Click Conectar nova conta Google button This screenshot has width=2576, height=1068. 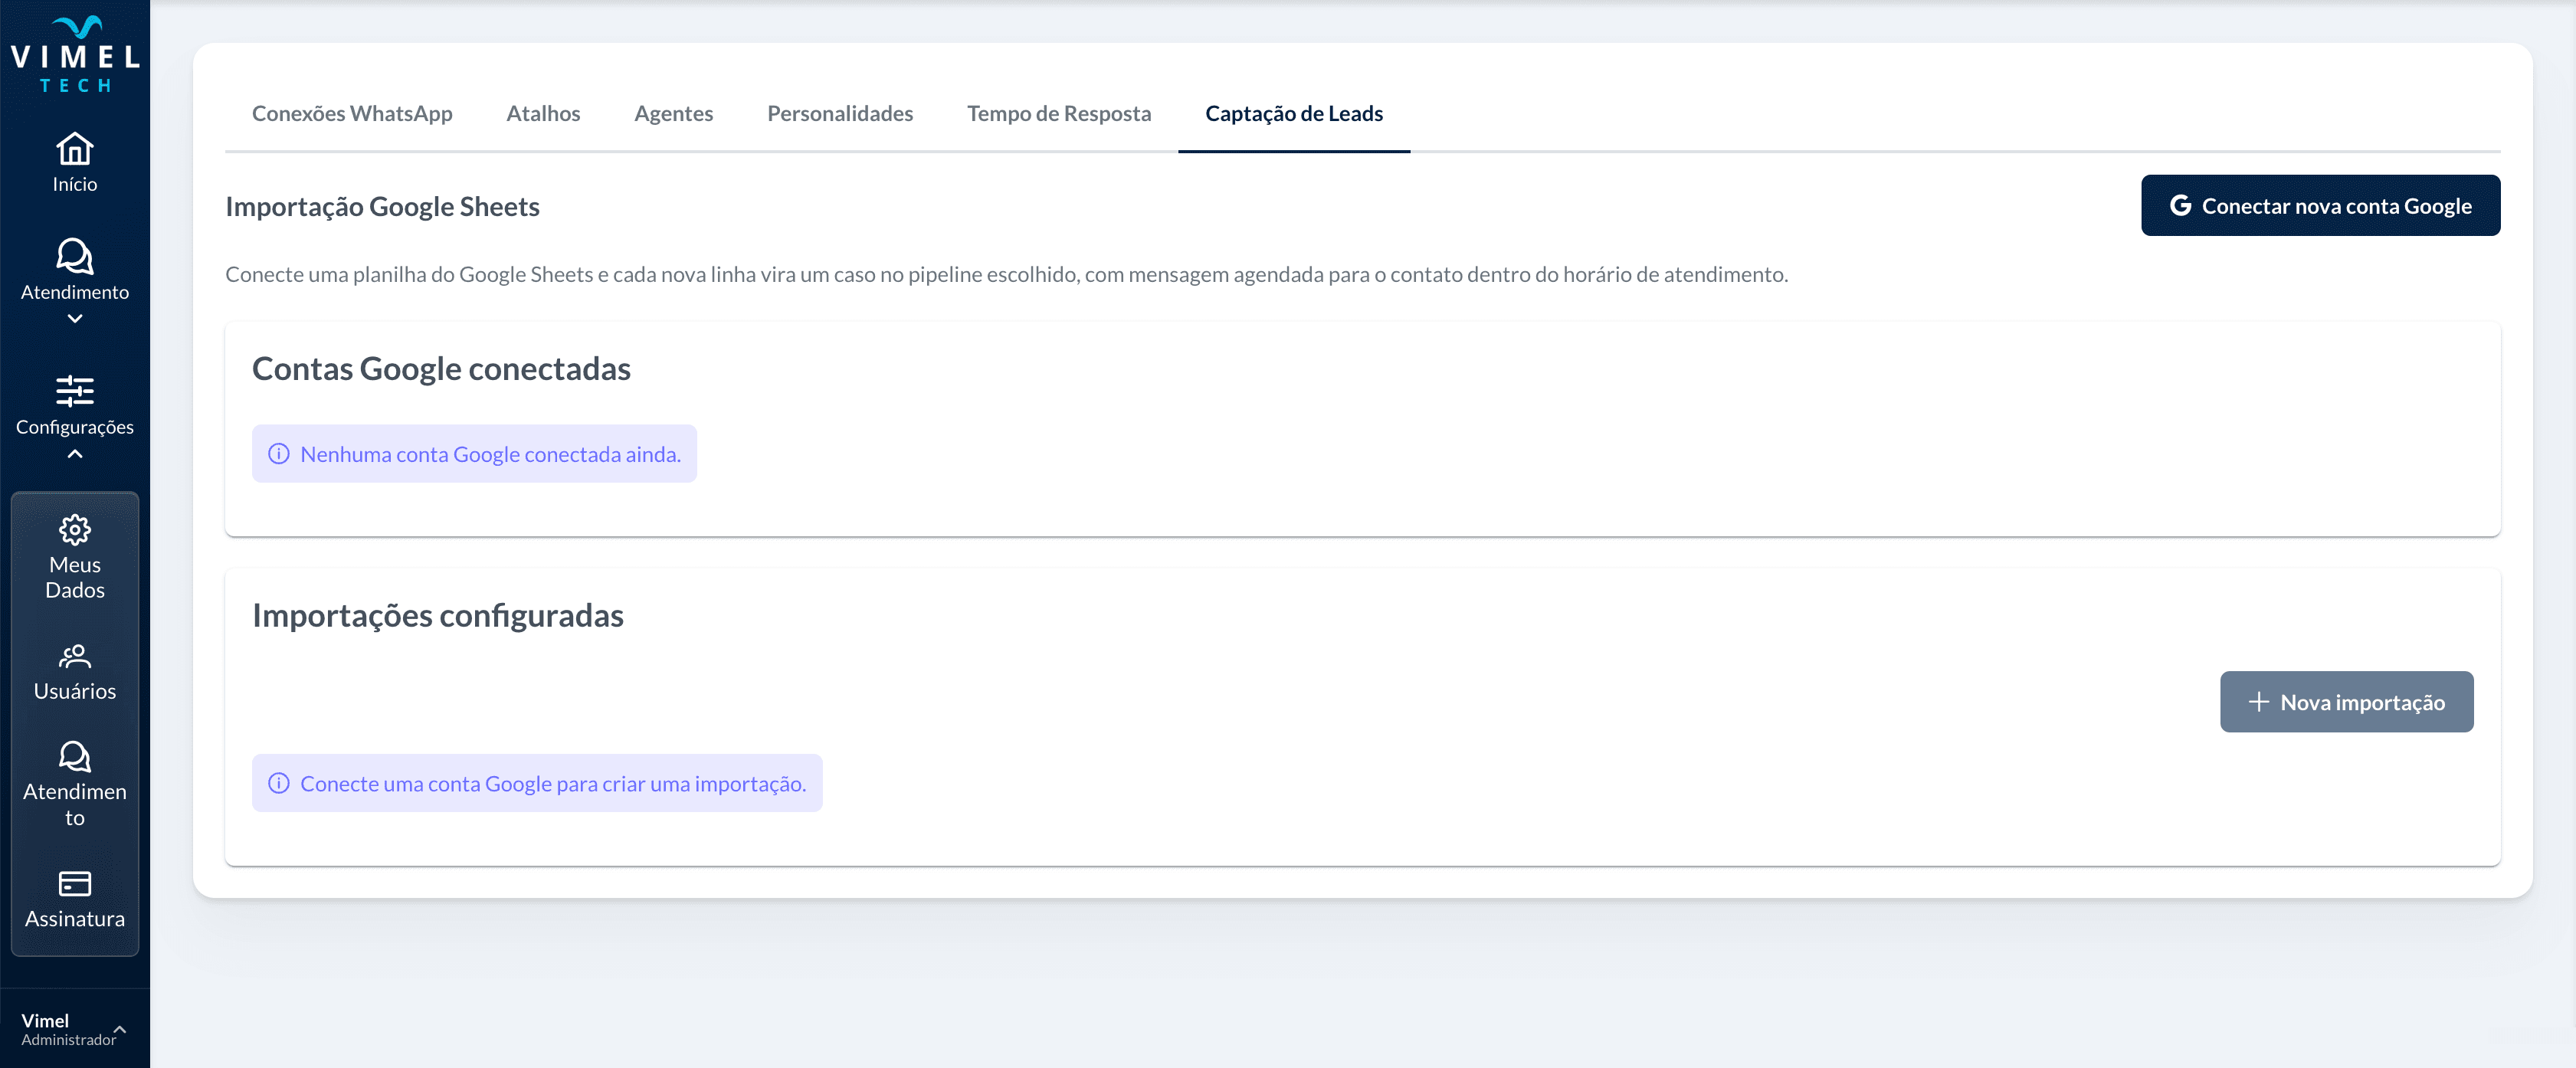click(x=2320, y=205)
